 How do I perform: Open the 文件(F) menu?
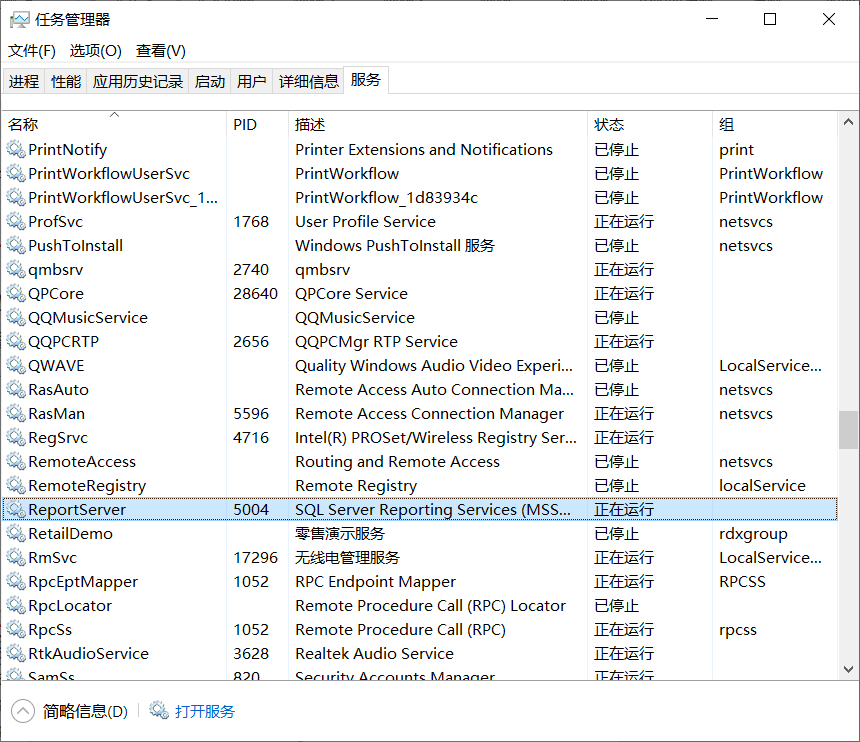pos(32,51)
